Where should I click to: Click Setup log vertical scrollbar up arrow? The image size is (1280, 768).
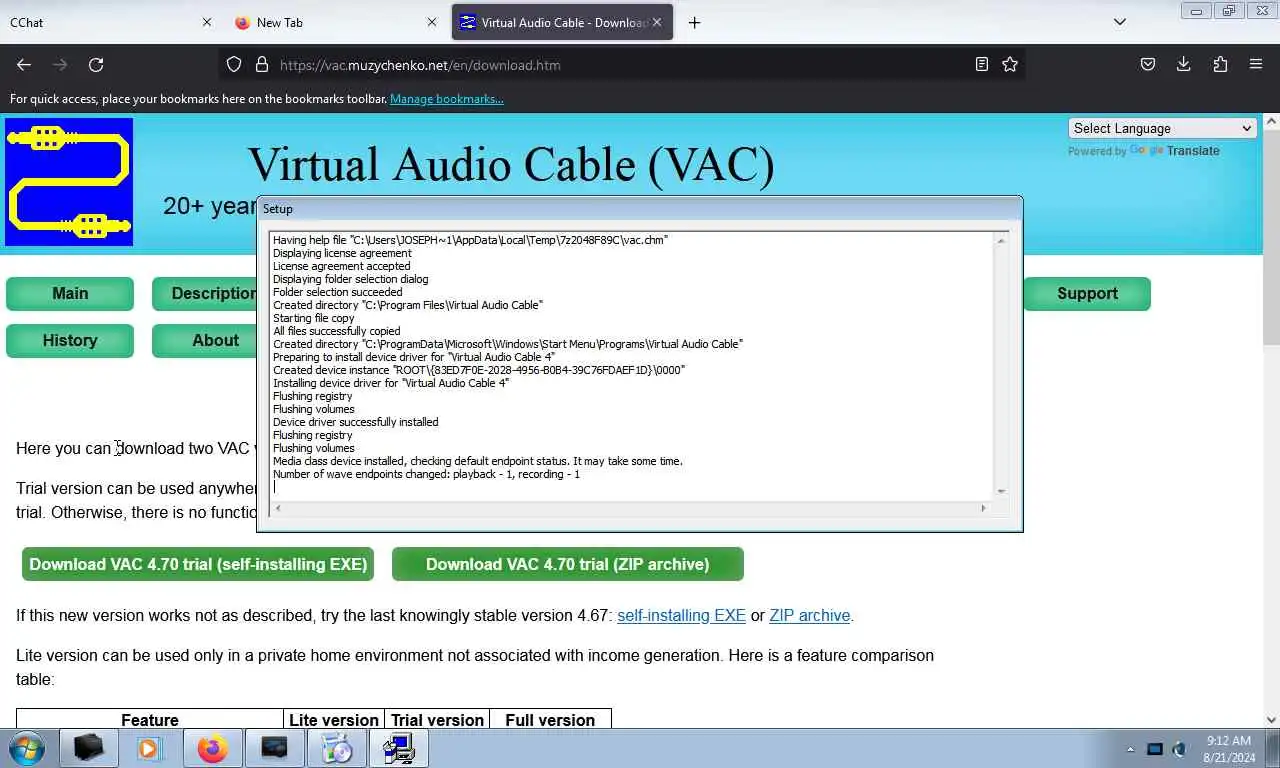tap(1001, 240)
